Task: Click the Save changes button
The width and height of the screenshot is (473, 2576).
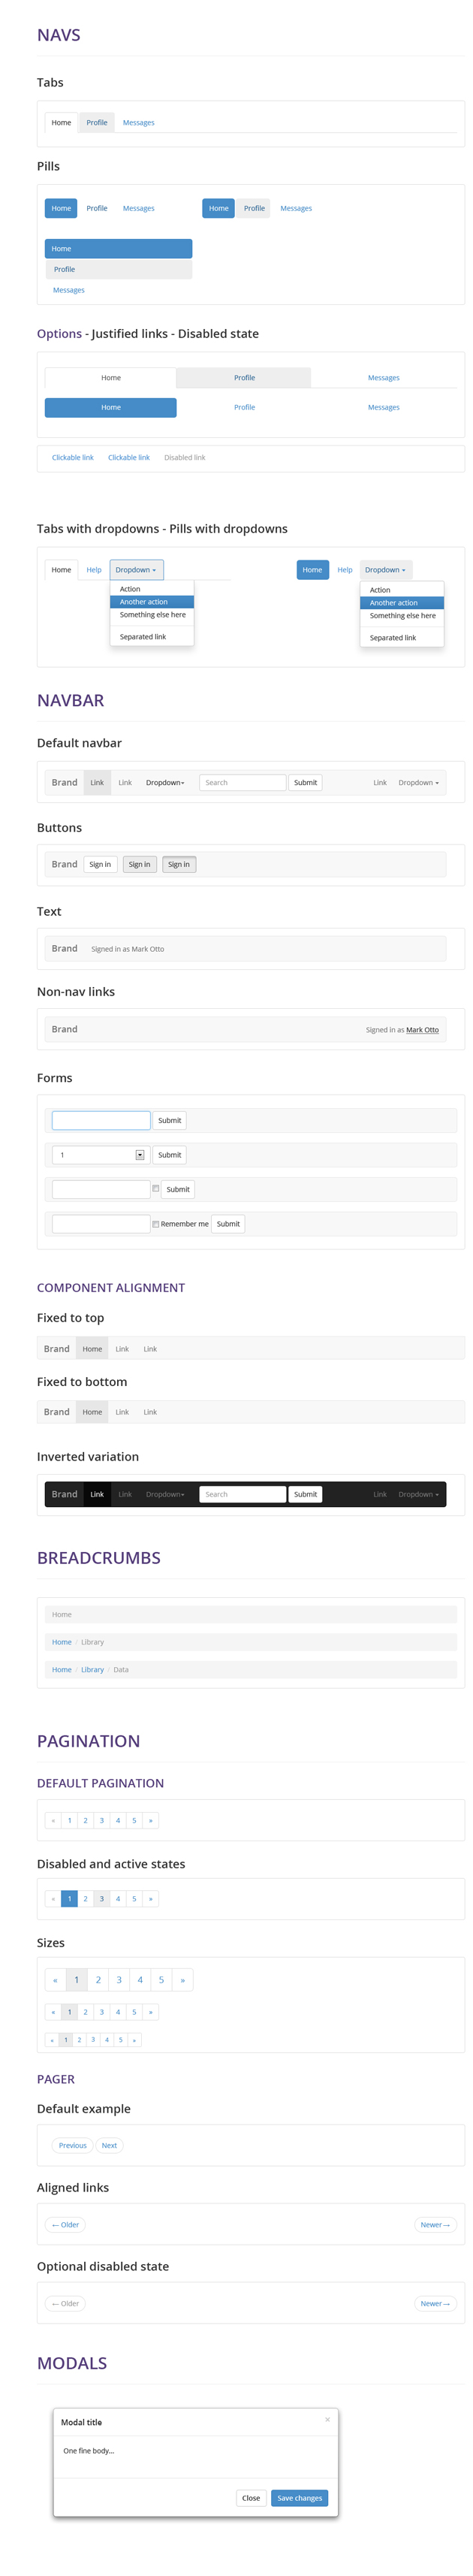Action: coord(299,2498)
